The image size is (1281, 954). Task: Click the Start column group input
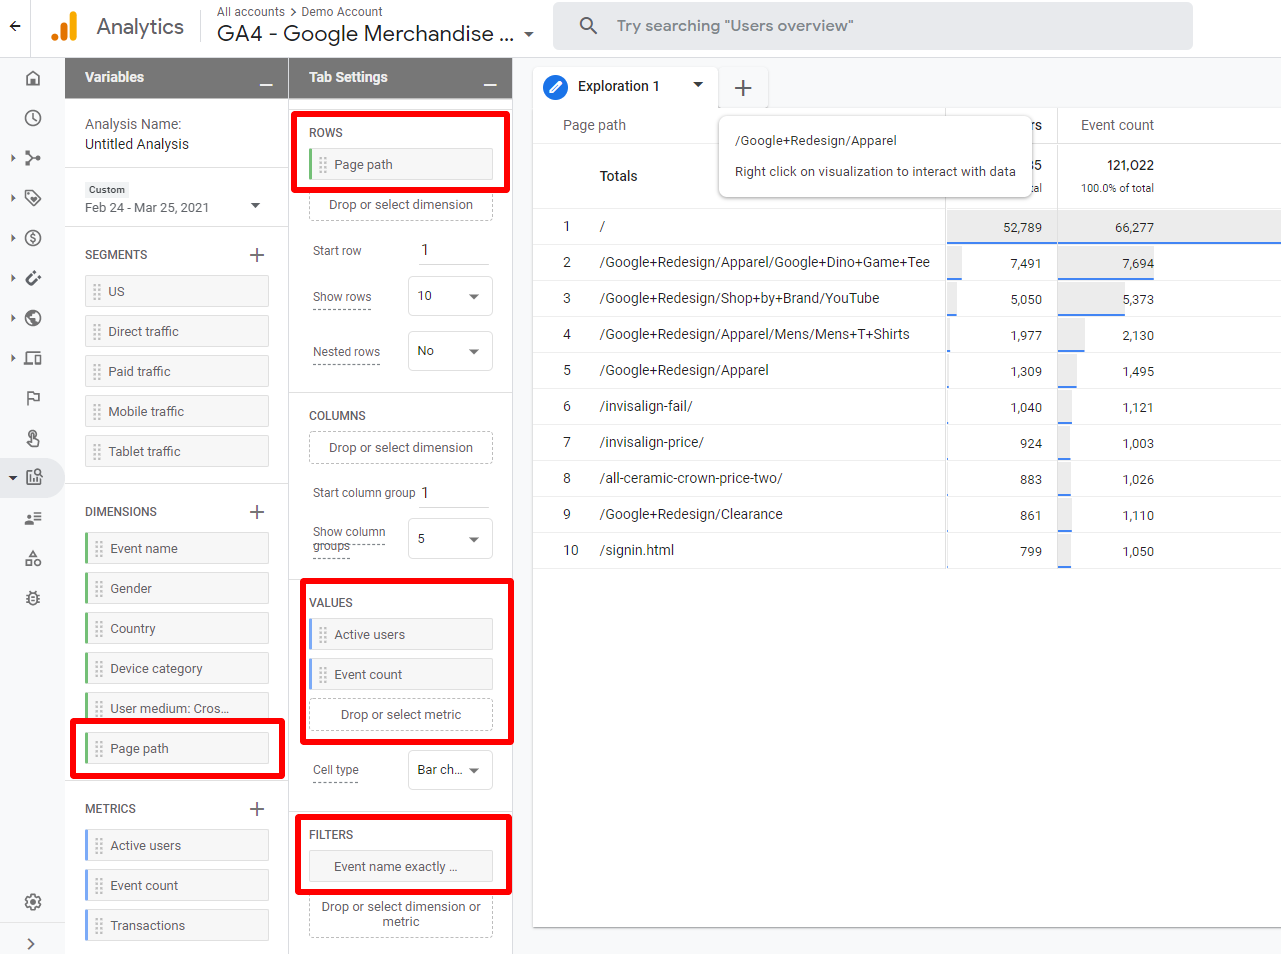(455, 493)
